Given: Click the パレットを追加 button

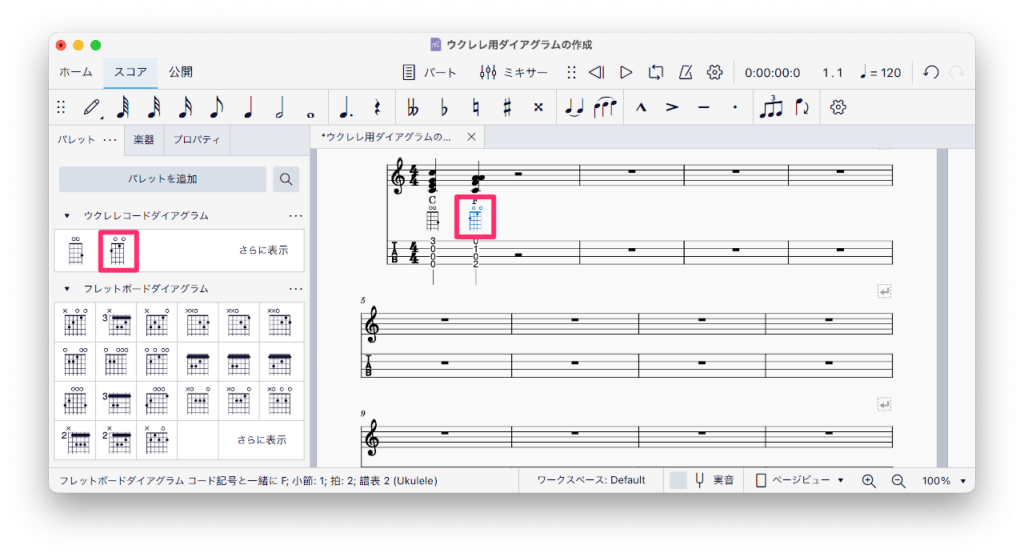Looking at the screenshot, I should 162,179.
